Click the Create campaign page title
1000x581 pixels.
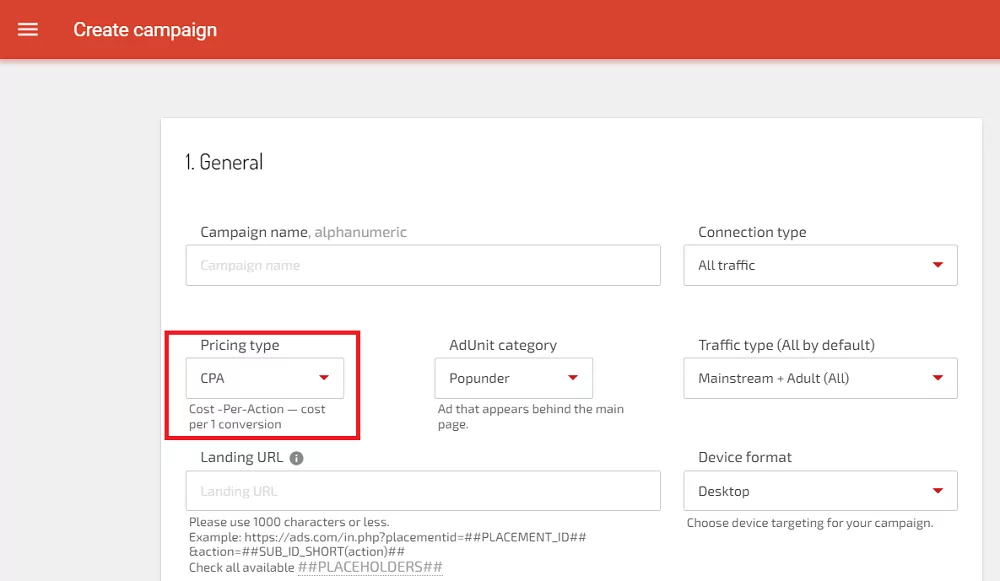(x=145, y=30)
